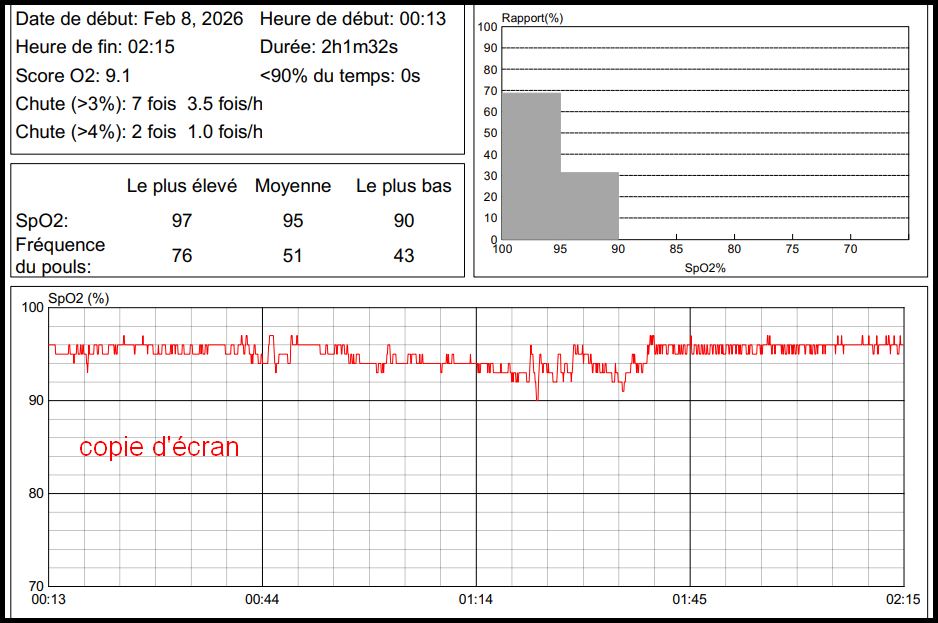Click the "Chute (>4%)" statistics line

139,132
